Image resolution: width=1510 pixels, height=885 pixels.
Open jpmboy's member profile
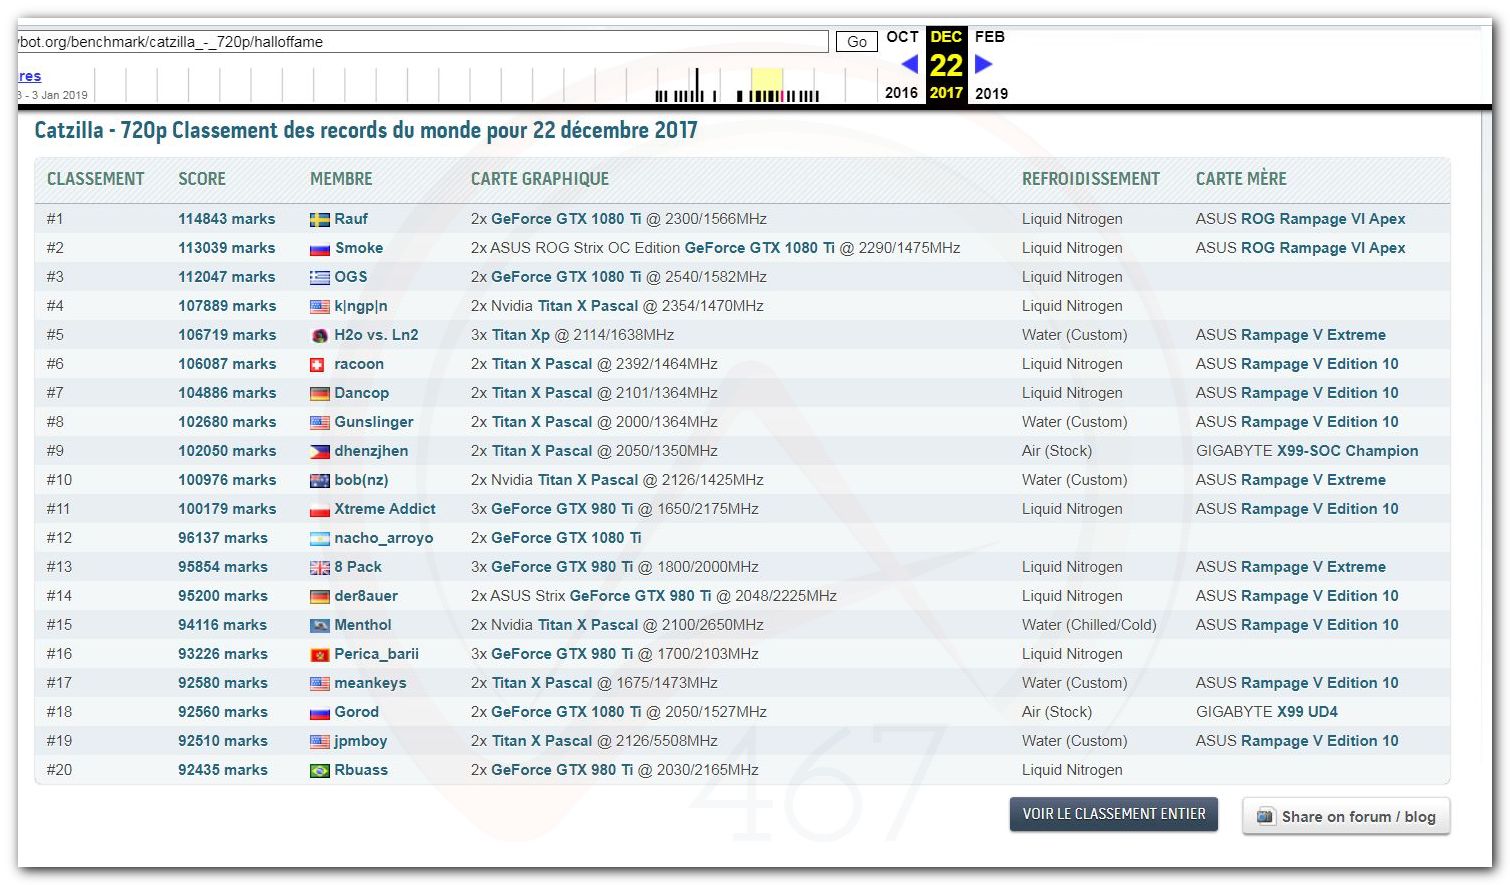click(361, 741)
